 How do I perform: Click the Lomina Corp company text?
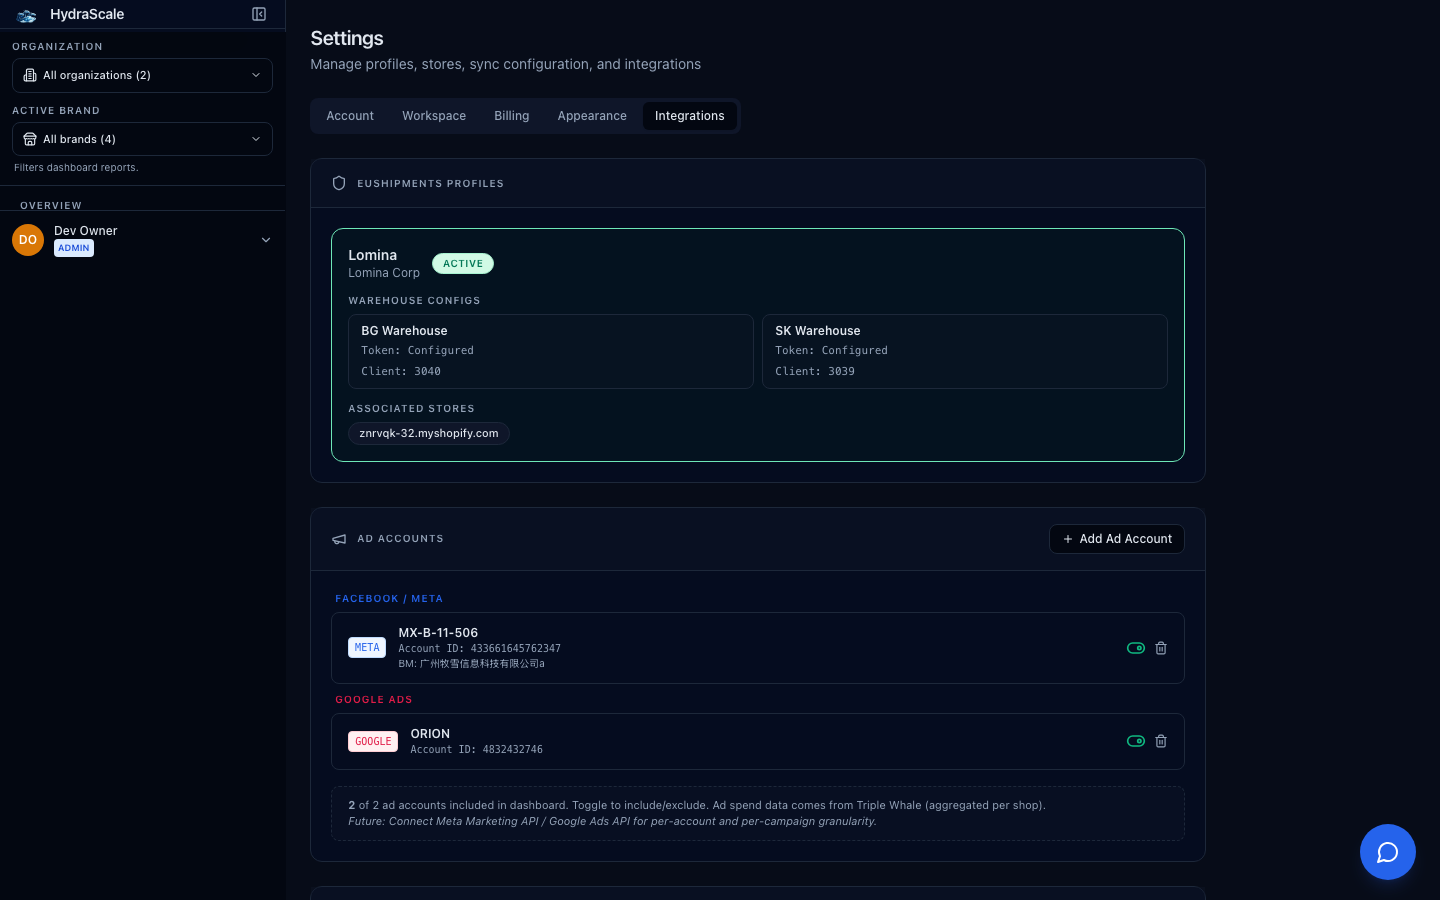tap(384, 273)
